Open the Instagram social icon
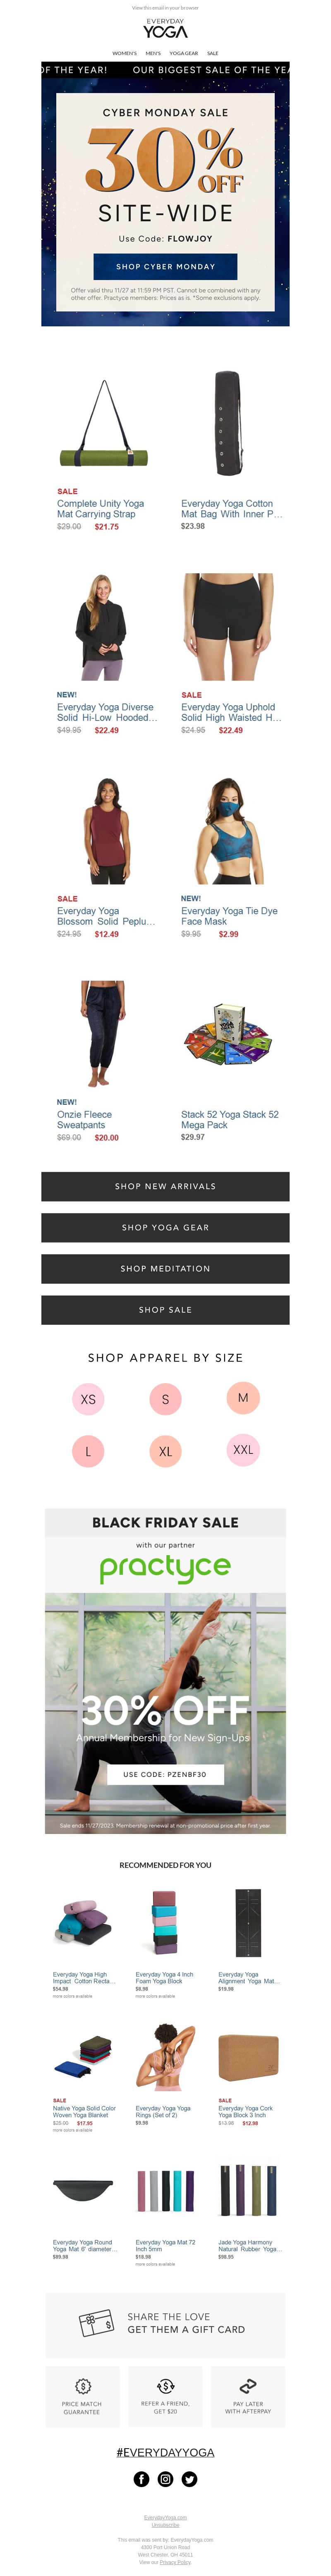331x2576 pixels. [165, 2478]
